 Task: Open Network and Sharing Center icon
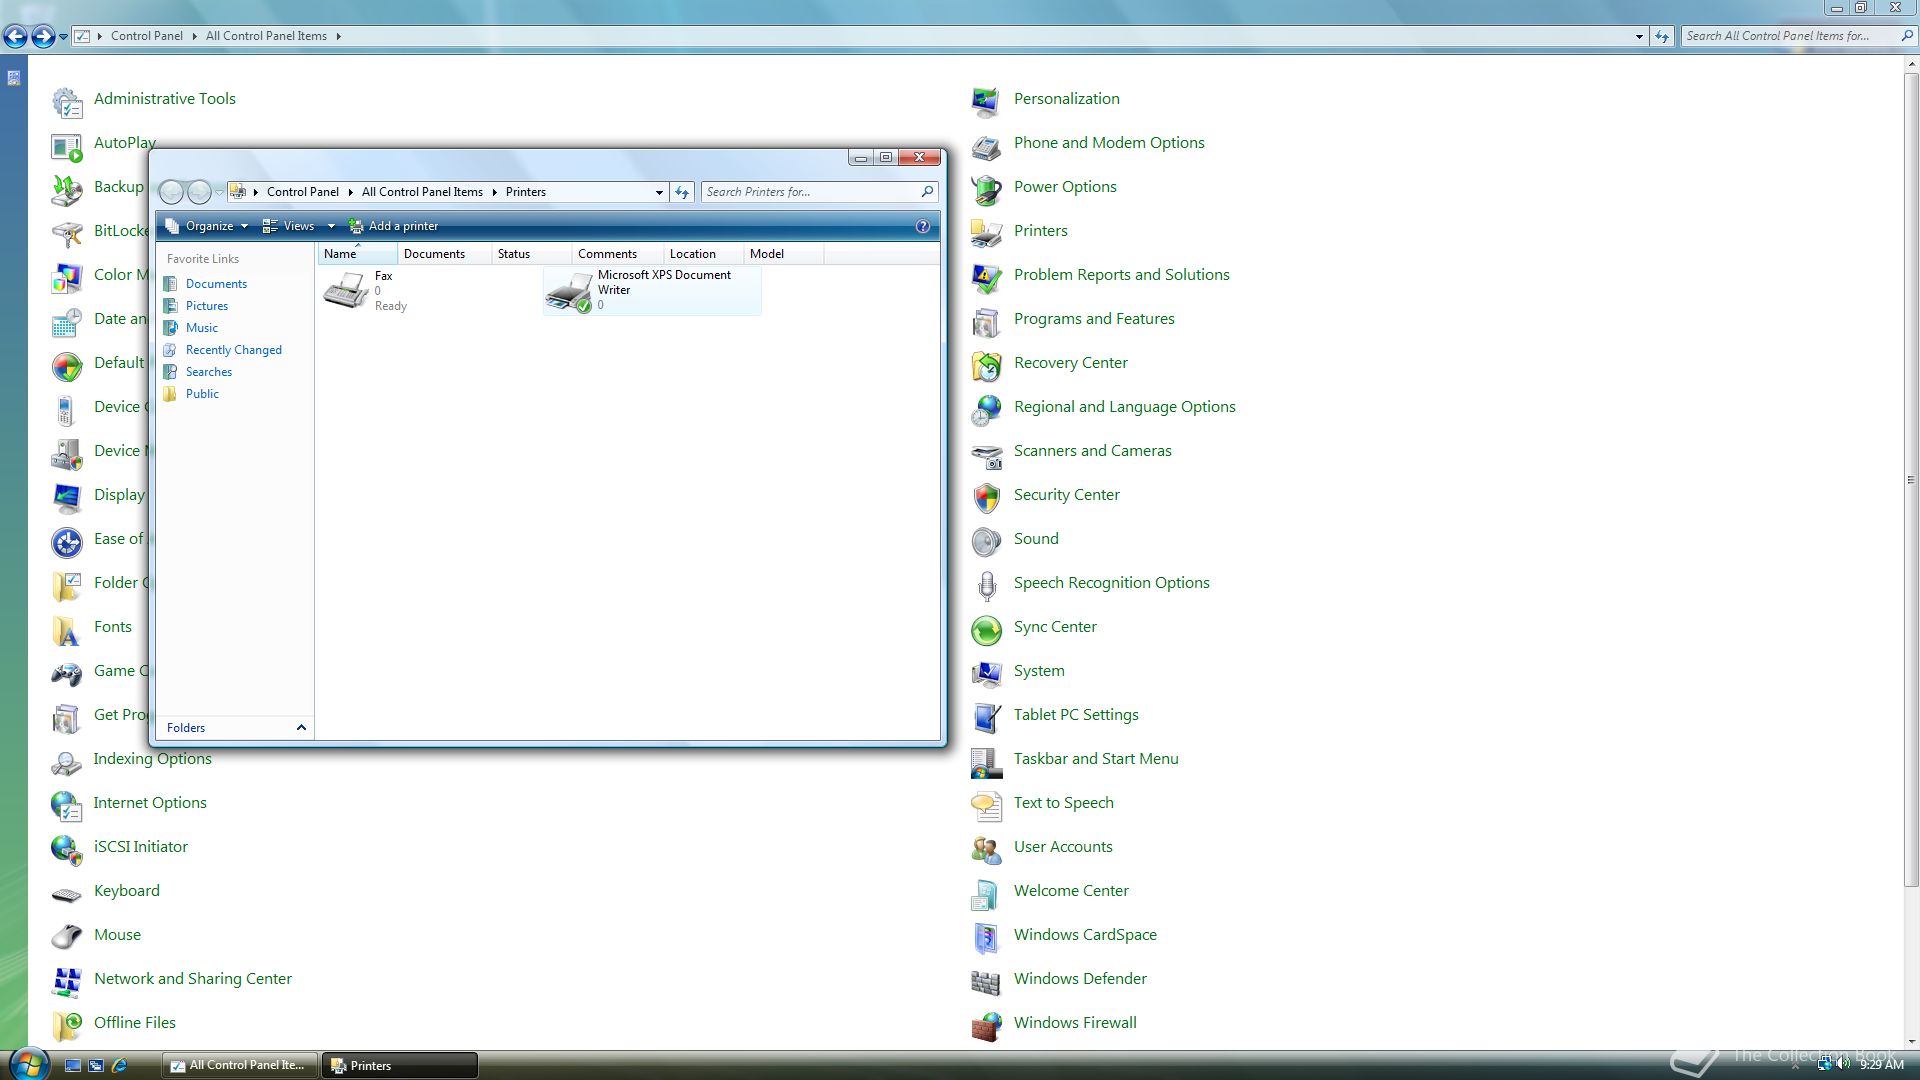click(x=67, y=980)
